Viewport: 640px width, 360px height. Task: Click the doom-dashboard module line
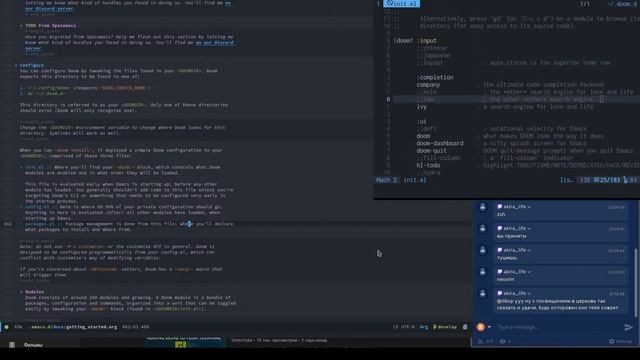pos(440,143)
